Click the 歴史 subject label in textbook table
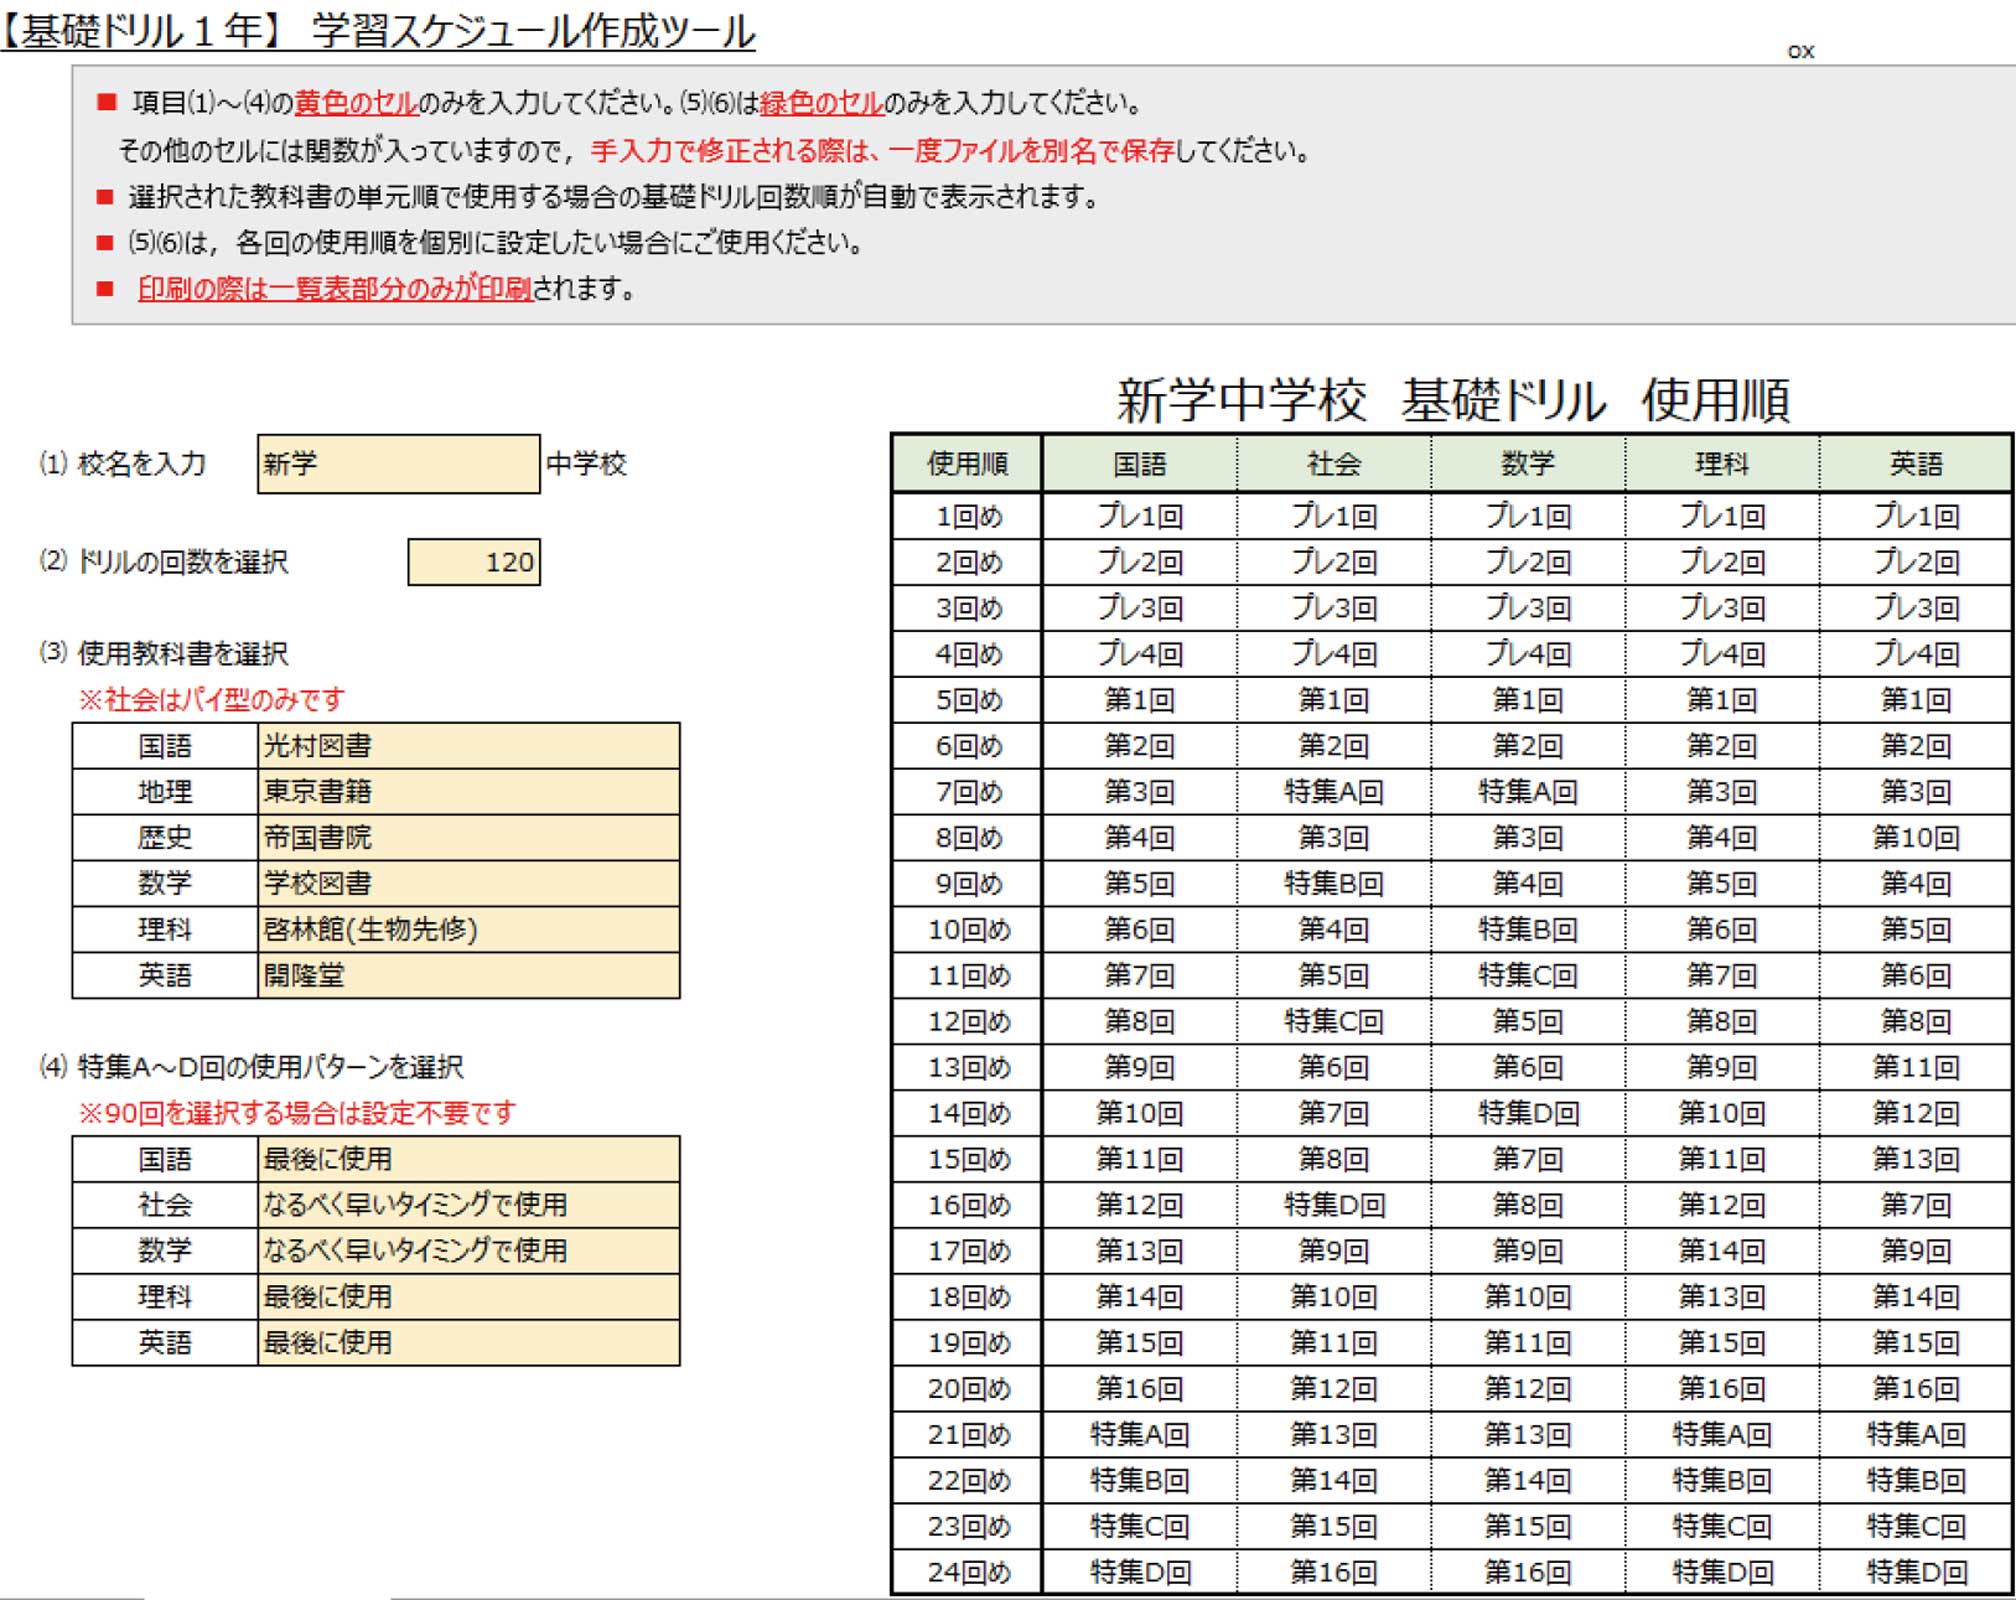The height and width of the screenshot is (1600, 2016). pyautogui.click(x=165, y=838)
